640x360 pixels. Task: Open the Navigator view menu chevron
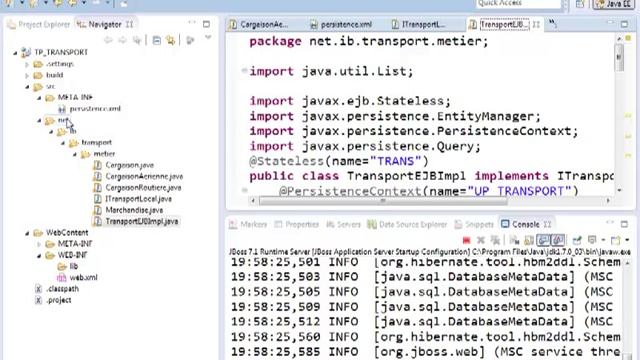tap(208, 38)
